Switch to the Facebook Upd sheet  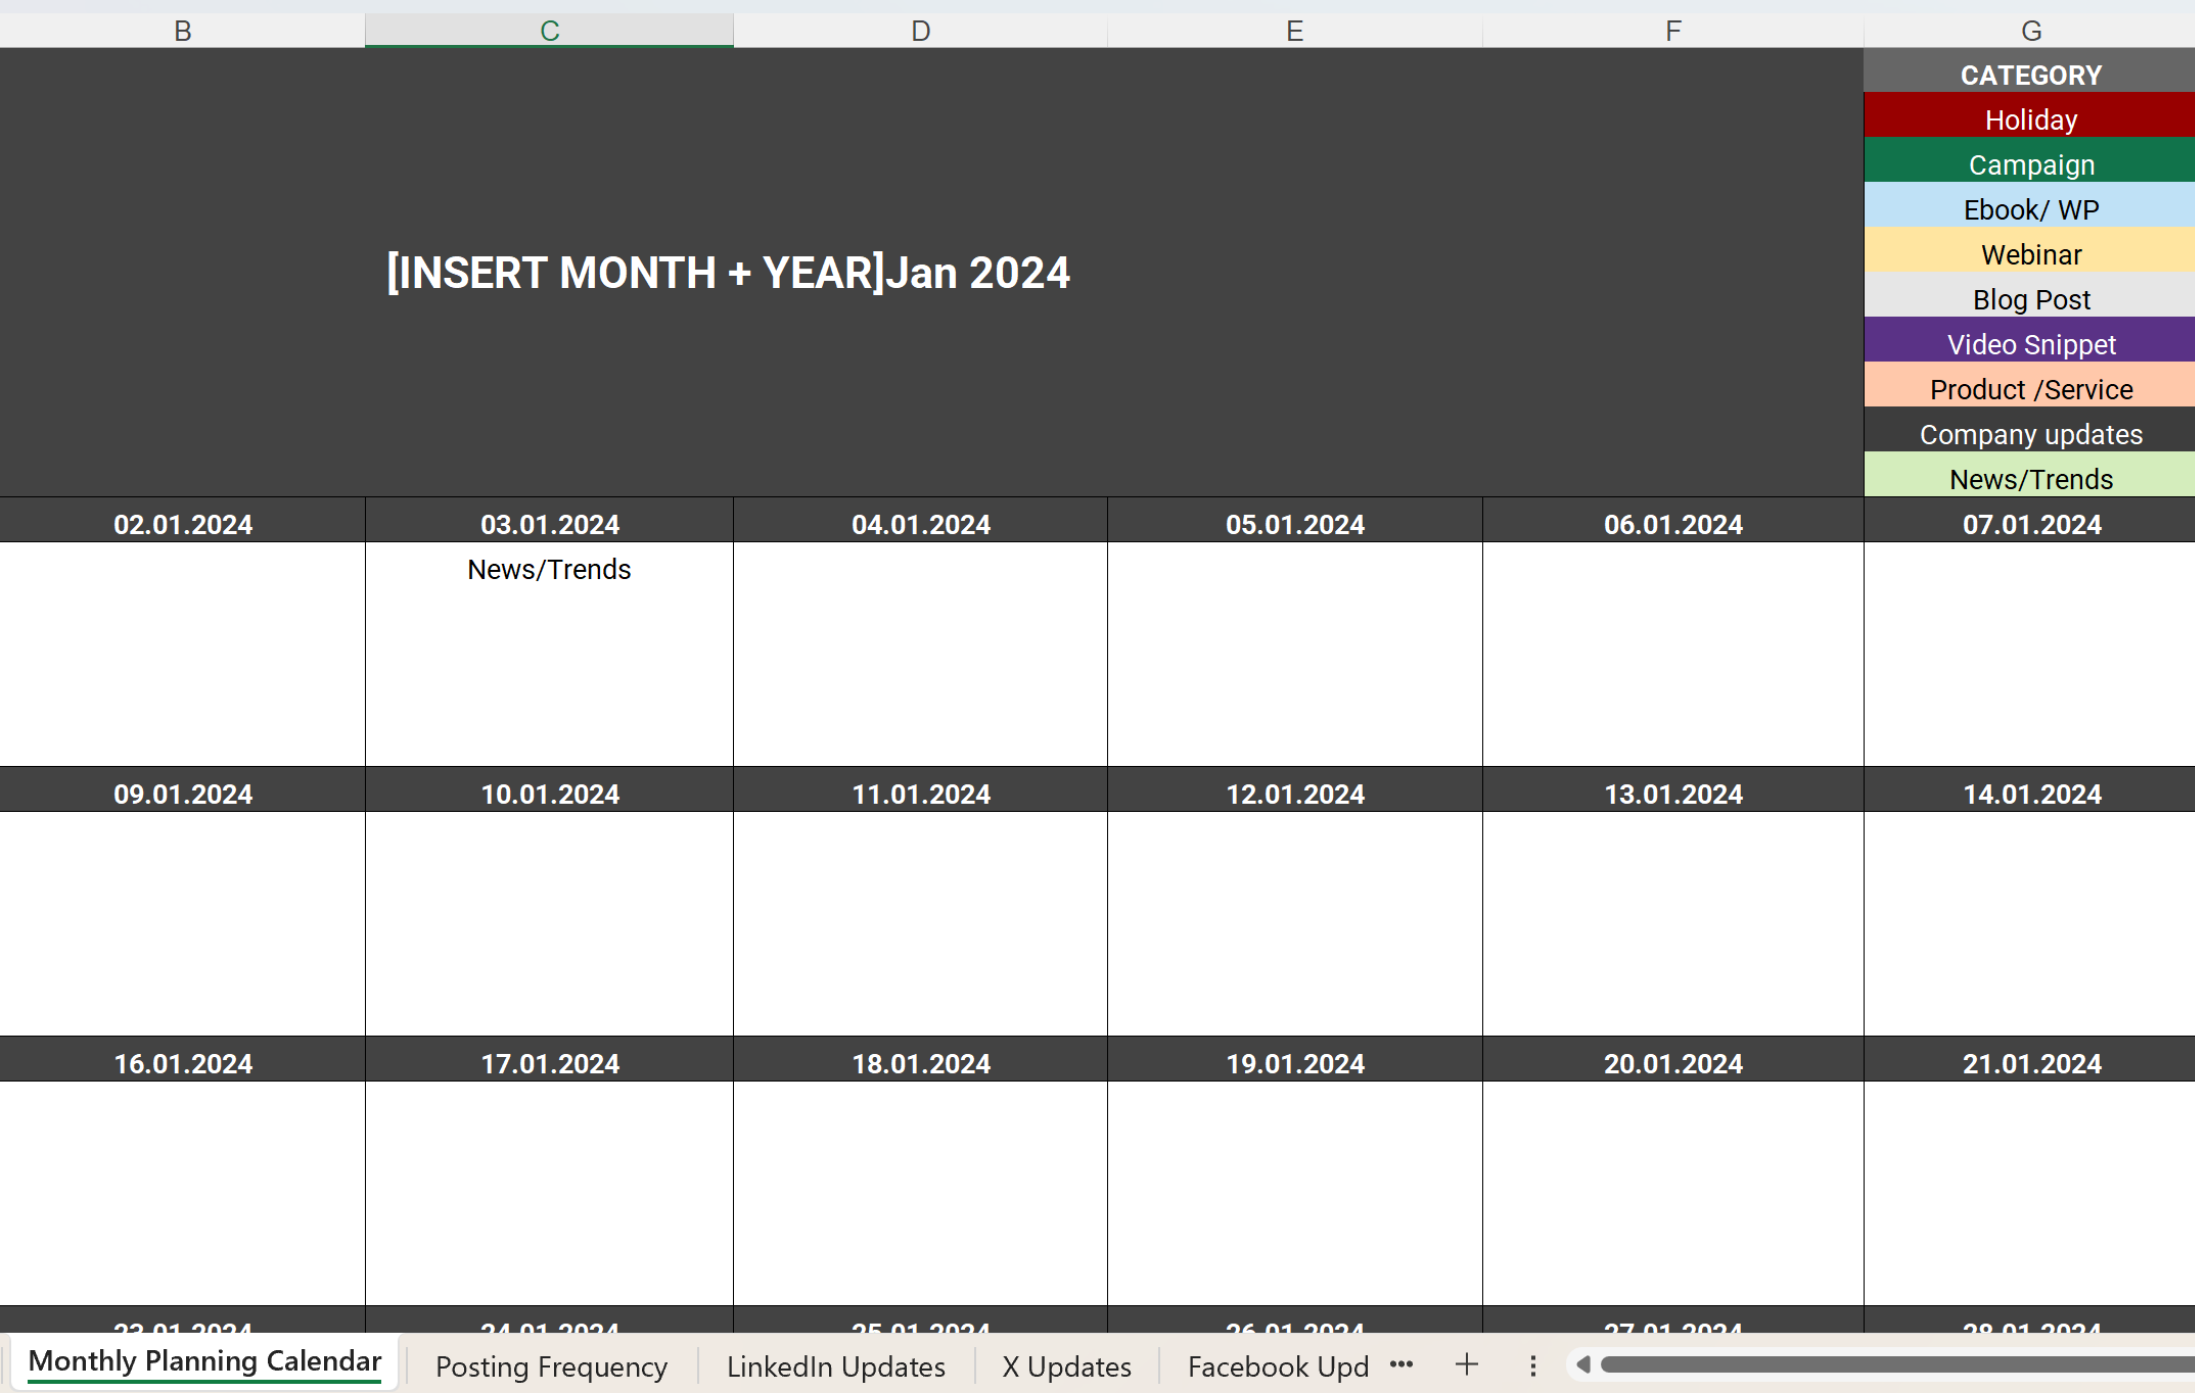pos(1277,1366)
